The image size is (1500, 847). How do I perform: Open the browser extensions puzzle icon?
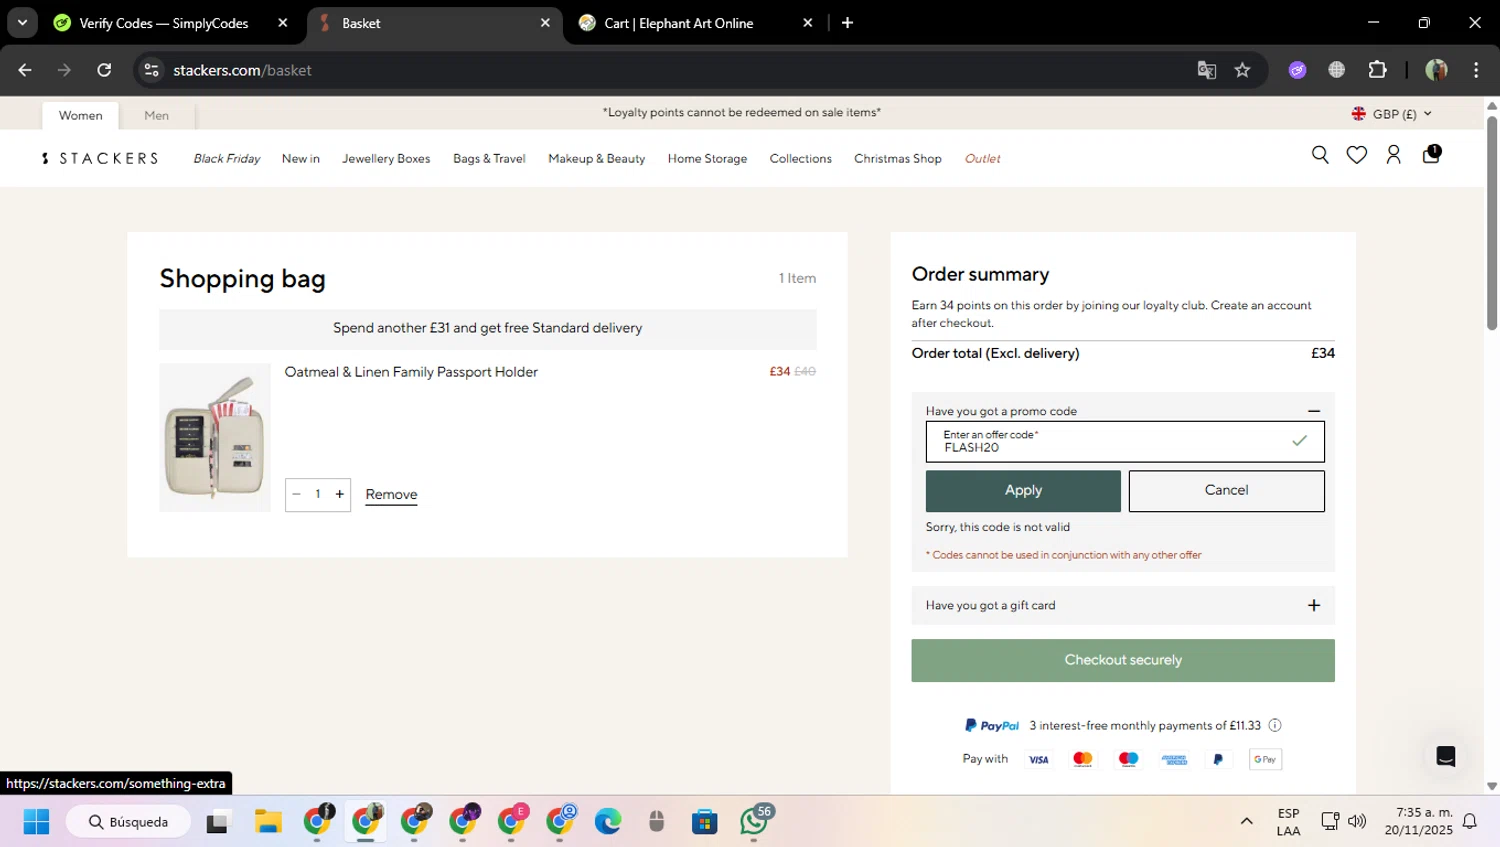pyautogui.click(x=1377, y=70)
